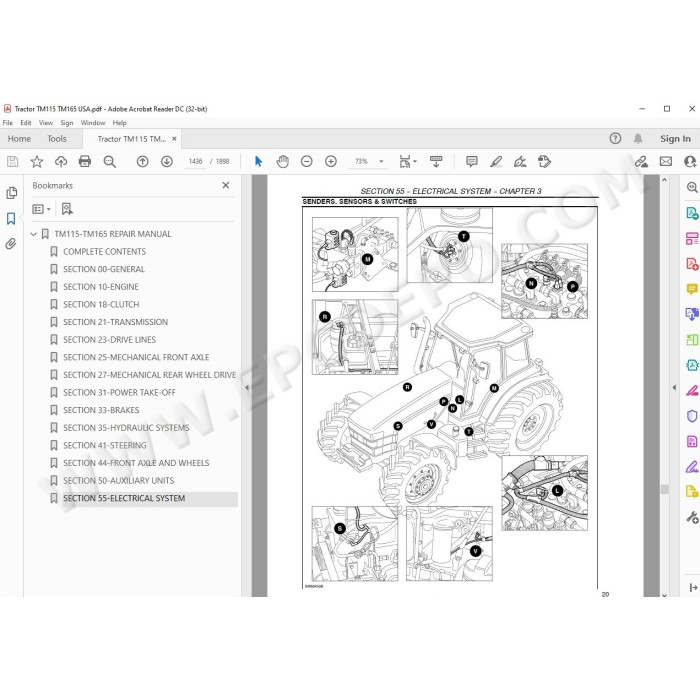700x700 pixels.
Task: Click the document vertical scrollbar thumb
Action: pos(664,489)
